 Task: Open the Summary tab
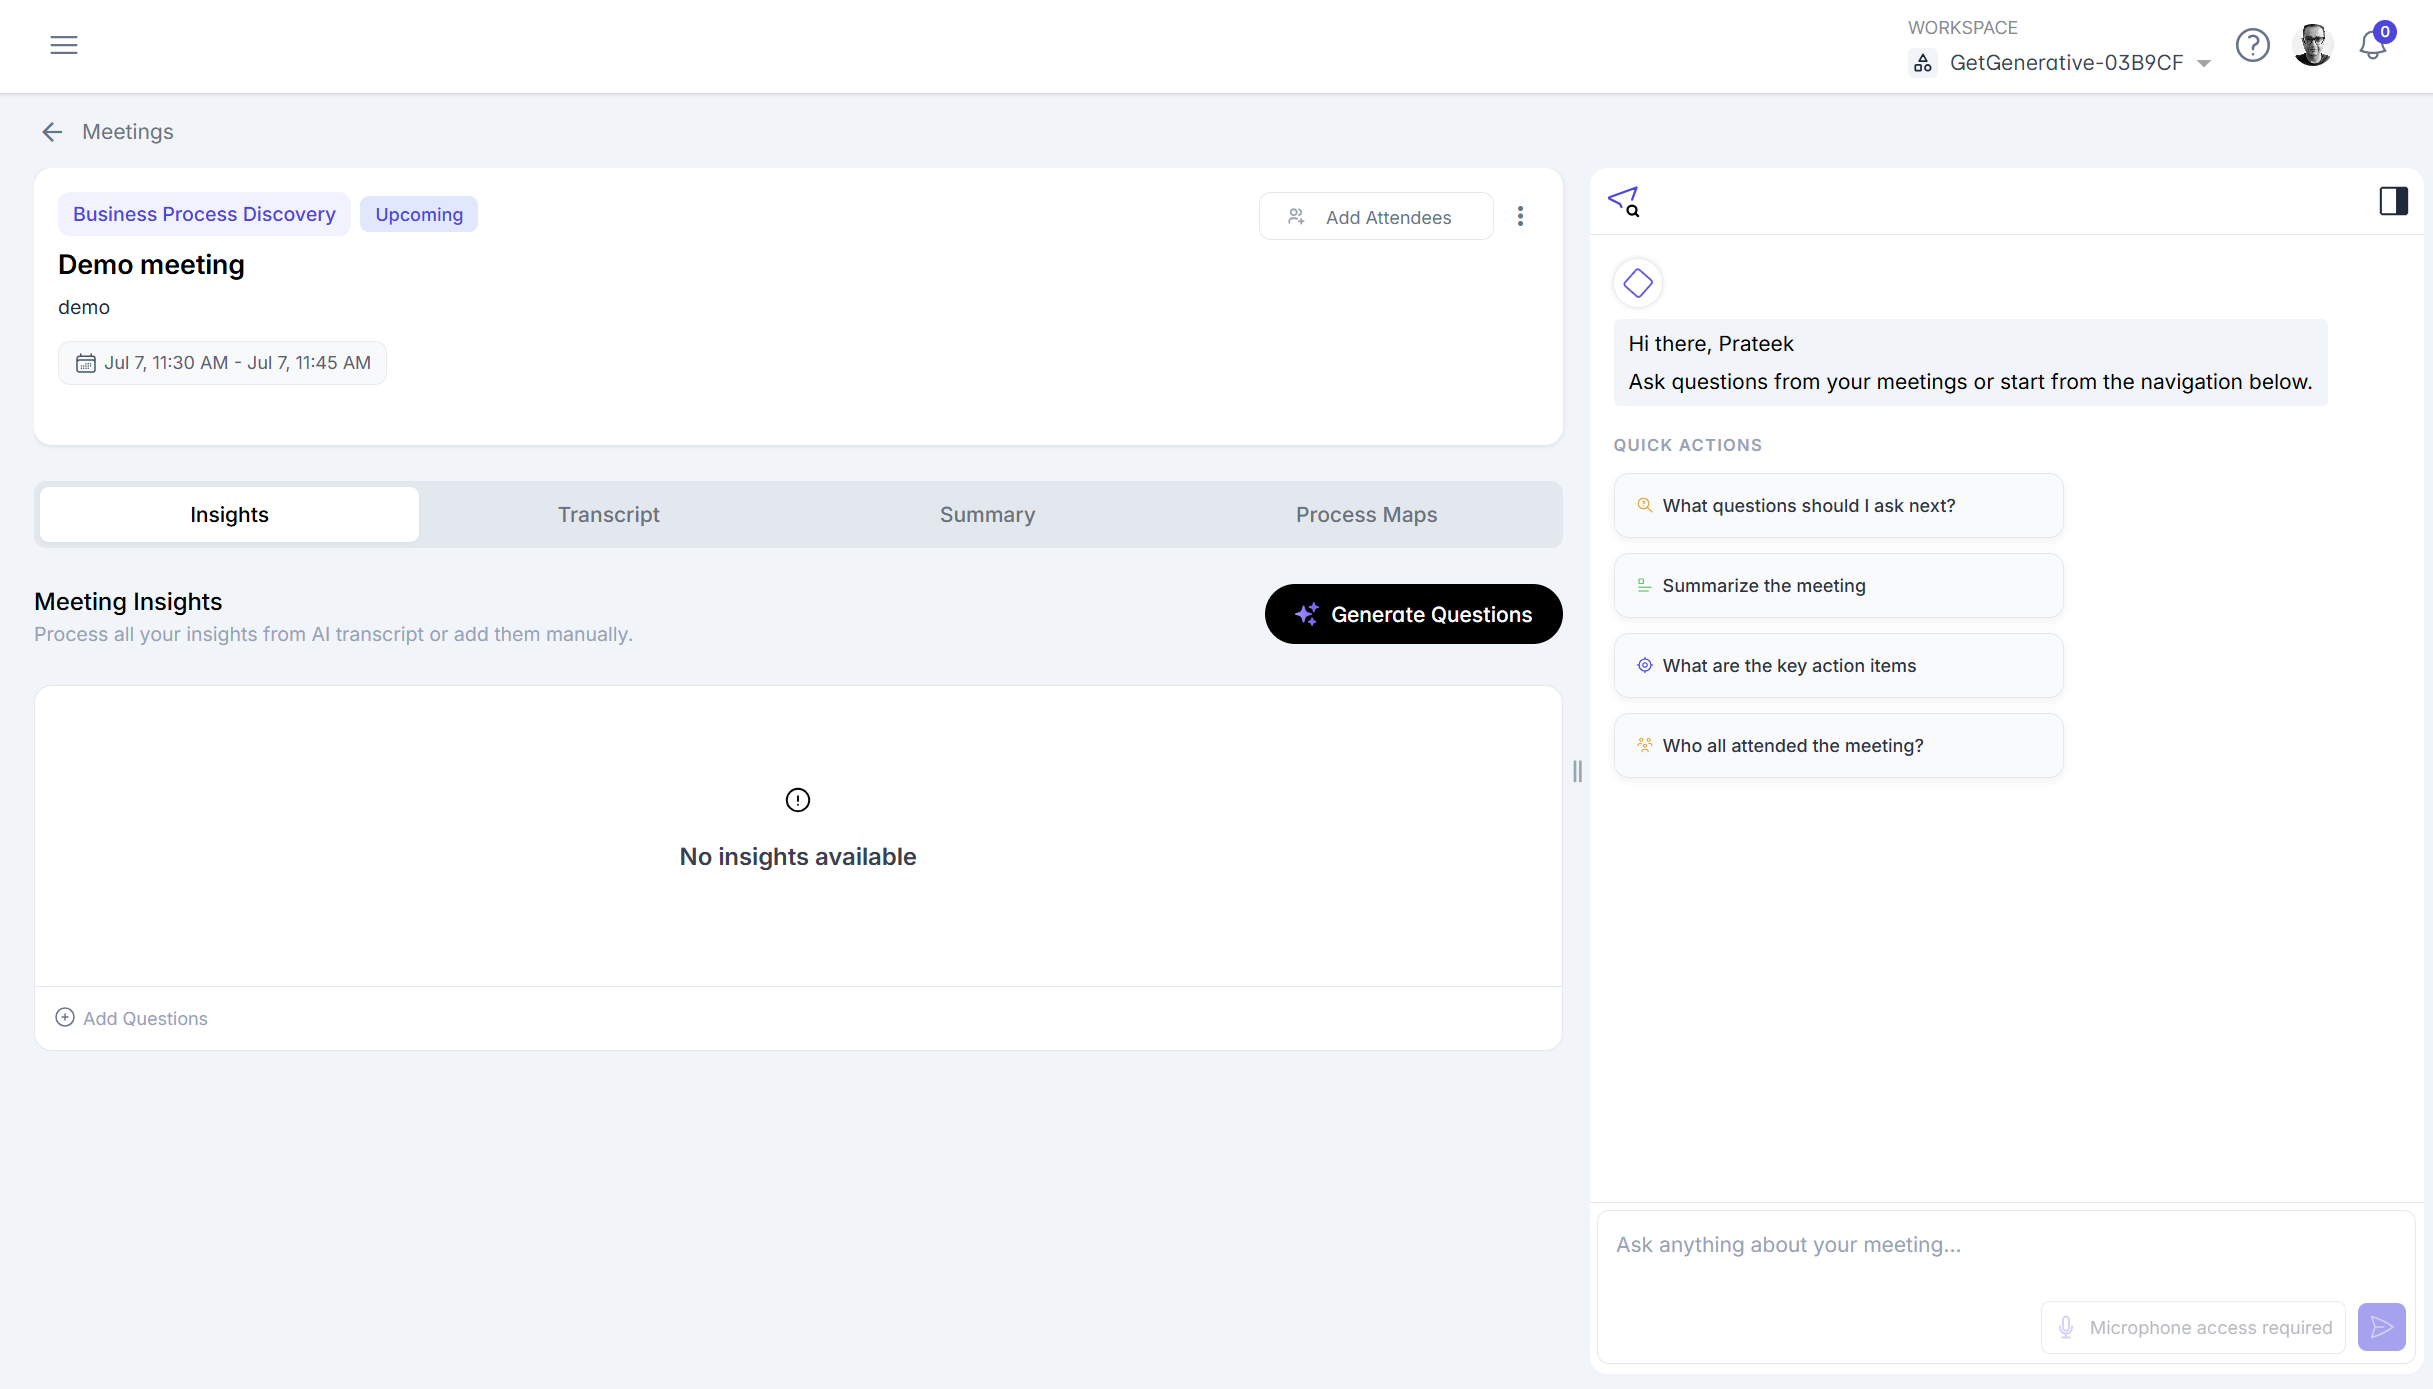pyautogui.click(x=987, y=515)
